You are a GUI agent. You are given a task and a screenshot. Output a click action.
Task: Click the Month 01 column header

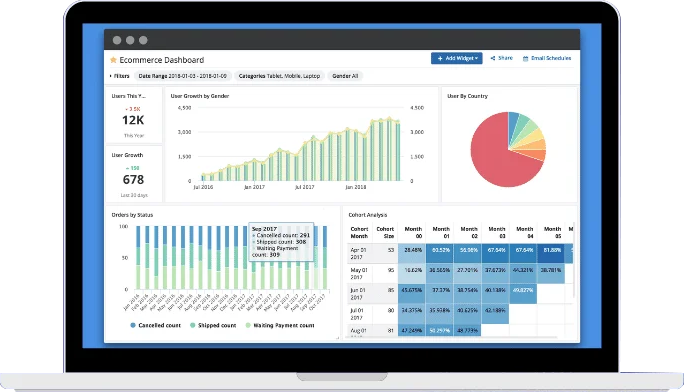click(x=441, y=232)
